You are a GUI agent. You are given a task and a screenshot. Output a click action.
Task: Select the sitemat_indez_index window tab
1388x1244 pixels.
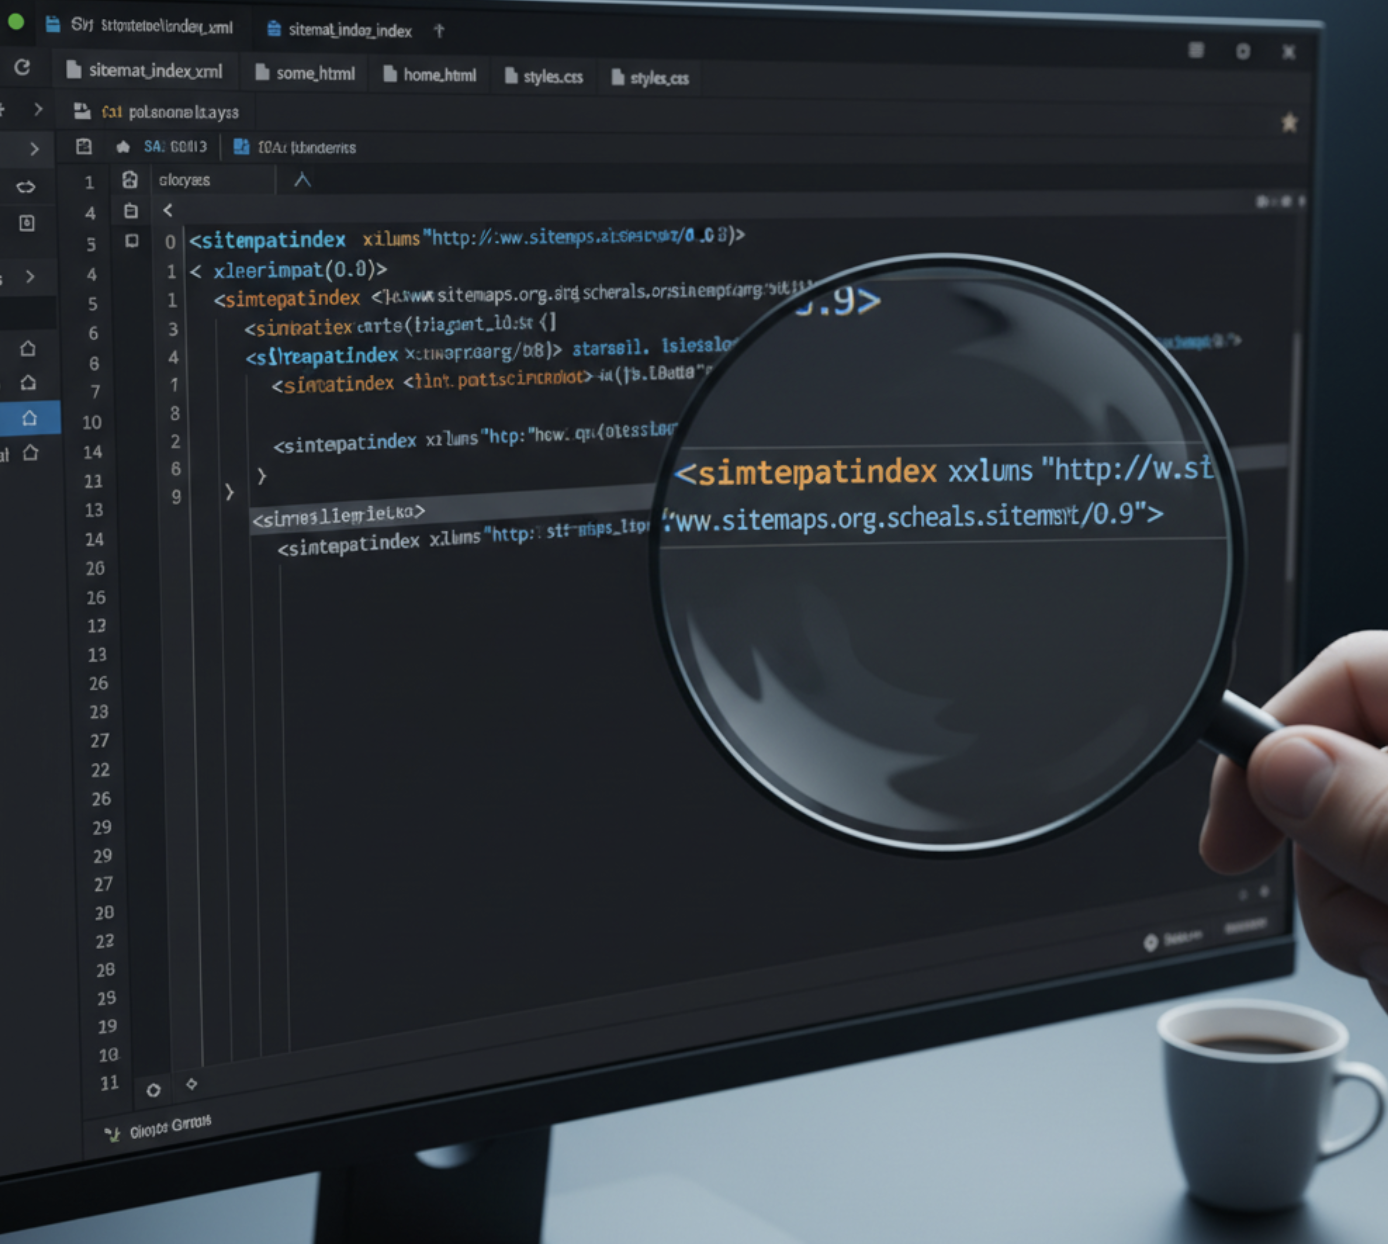340,30
